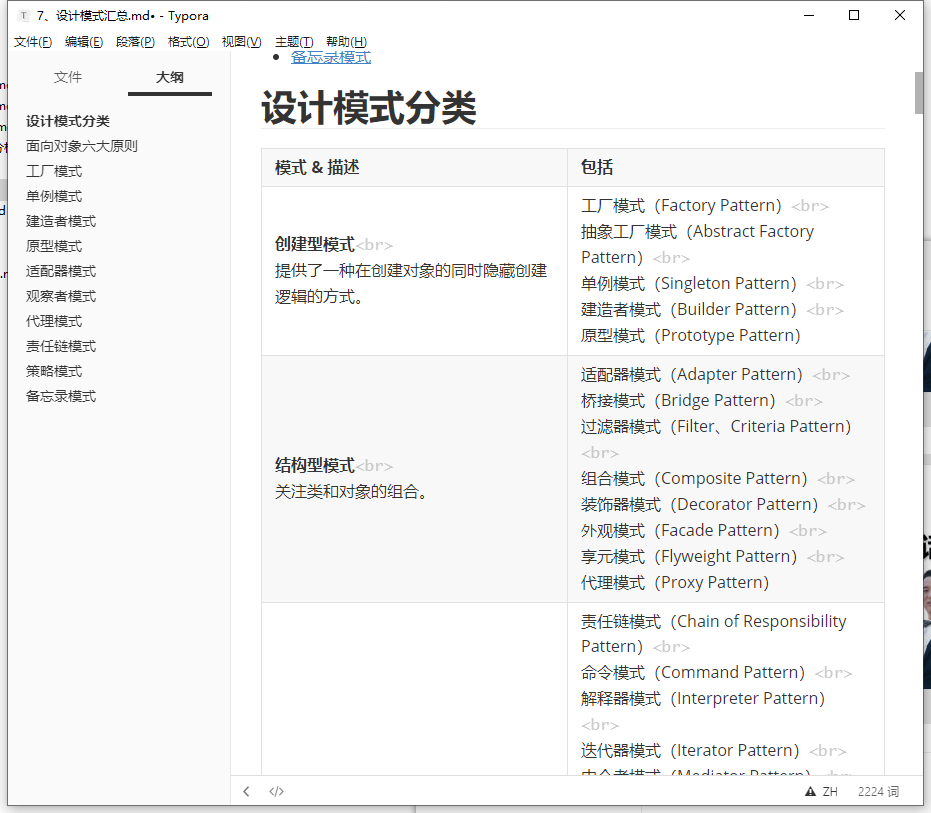
Task: Click 享元模式 (Flyweight Pattern) in the table
Action: tap(689, 556)
